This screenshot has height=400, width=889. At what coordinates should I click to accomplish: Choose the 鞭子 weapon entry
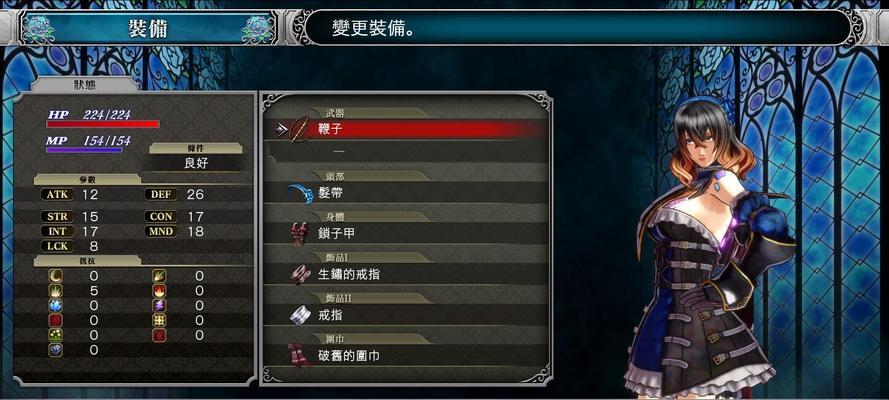(x=406, y=130)
